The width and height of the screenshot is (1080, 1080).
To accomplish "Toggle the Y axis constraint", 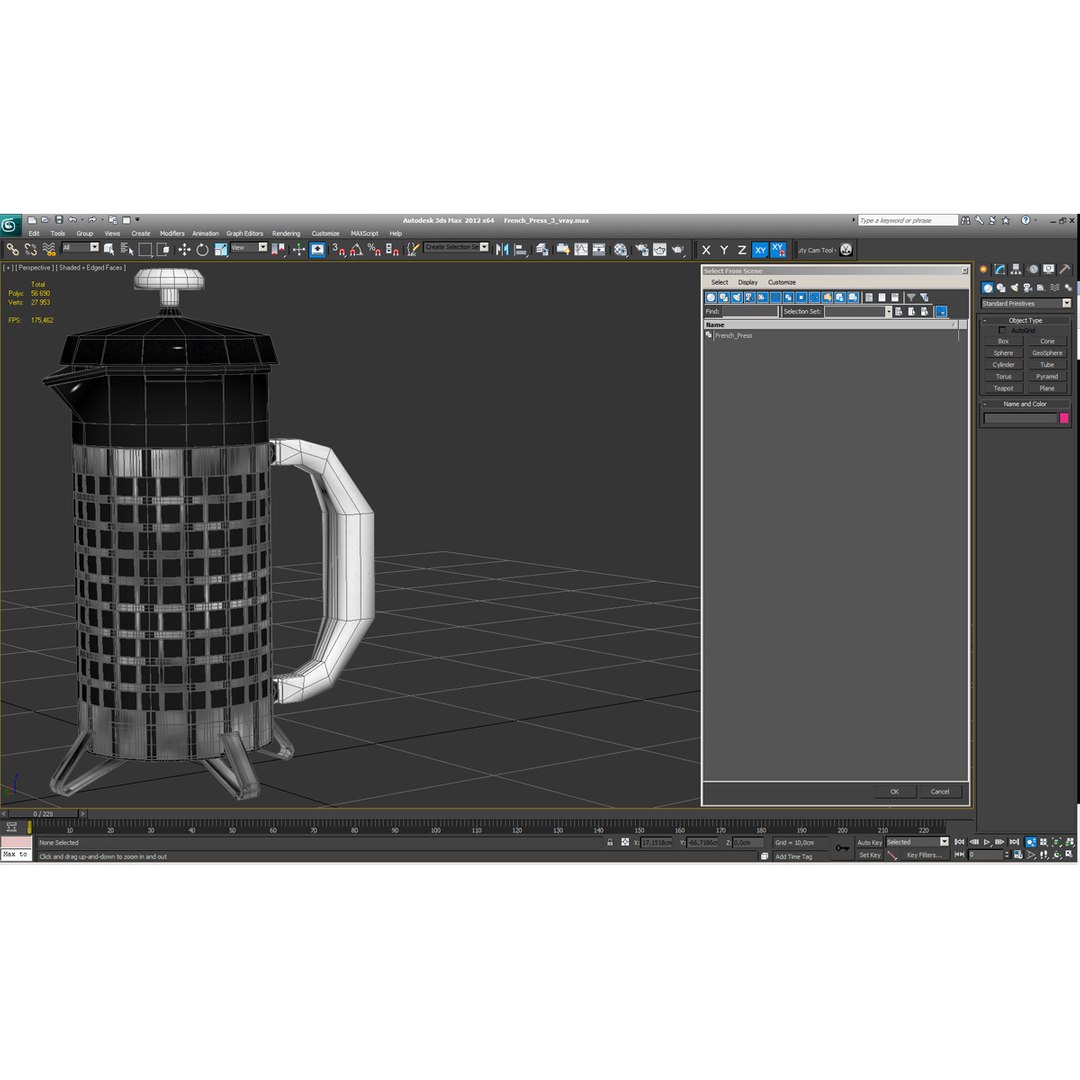I will (x=724, y=250).
